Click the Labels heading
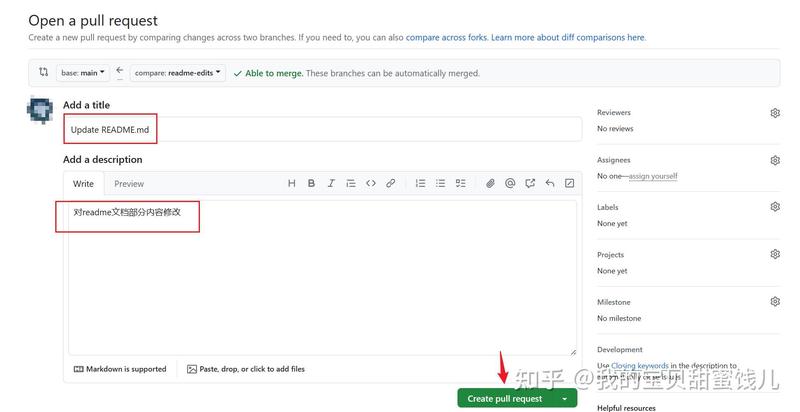 pyautogui.click(x=608, y=207)
